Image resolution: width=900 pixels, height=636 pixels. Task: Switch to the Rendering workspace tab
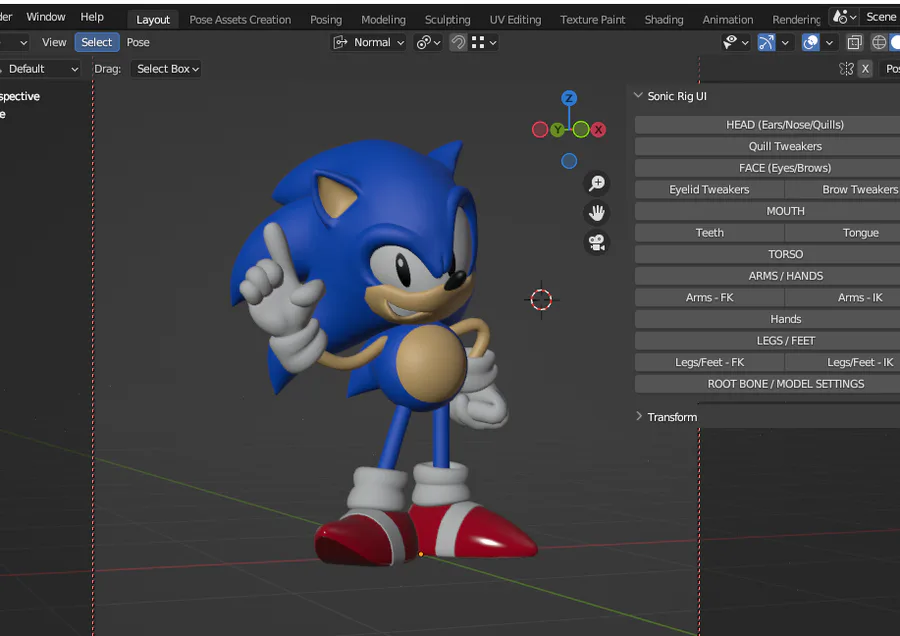(796, 20)
